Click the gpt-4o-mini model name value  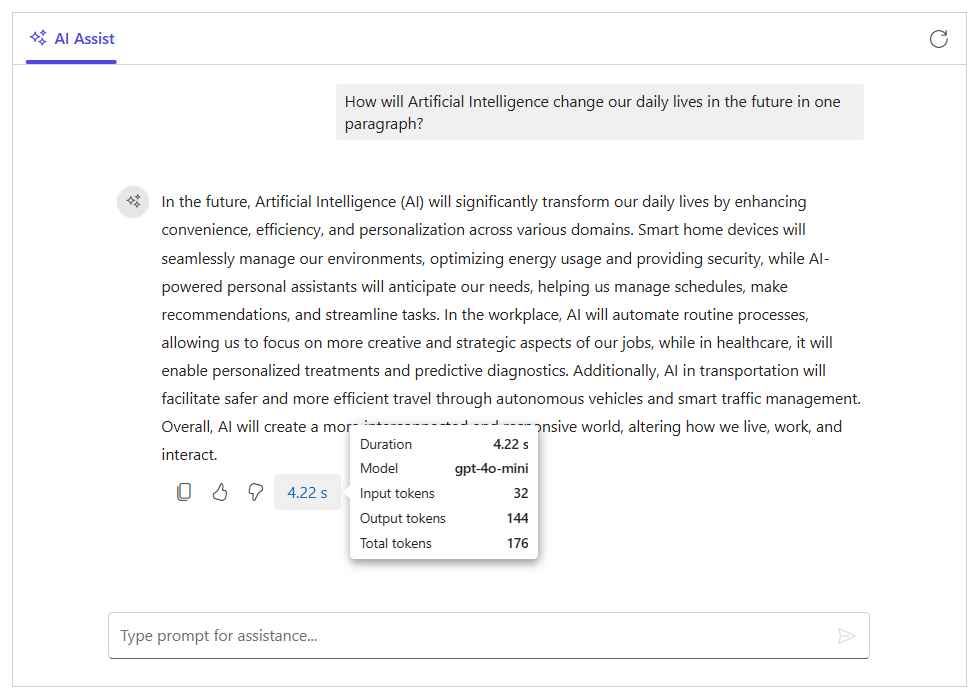coord(492,469)
